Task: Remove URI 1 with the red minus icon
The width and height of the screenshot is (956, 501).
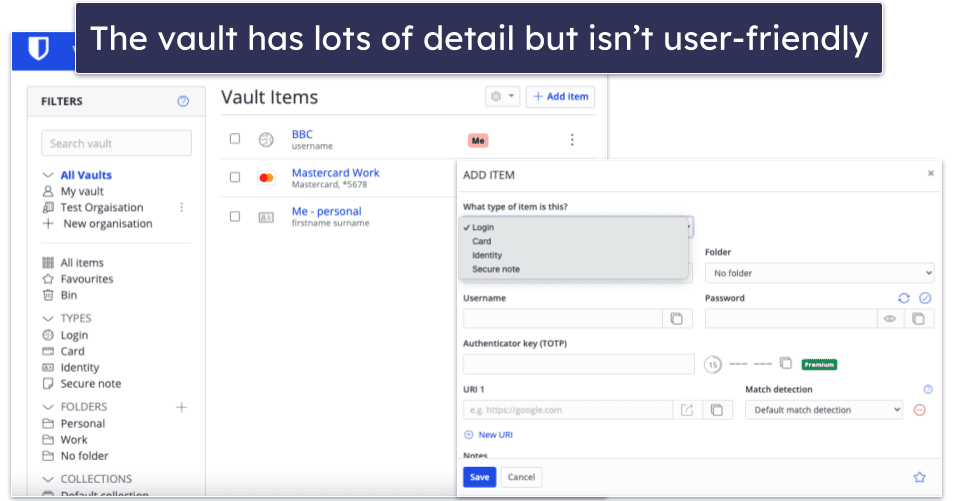Action: click(x=920, y=410)
